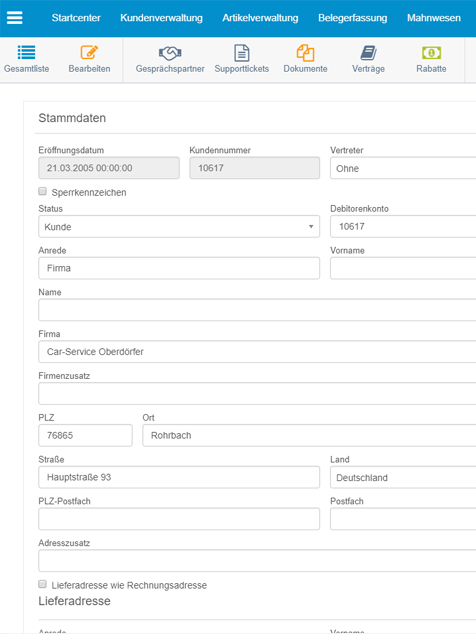This screenshot has height=634, width=476.
Task: Click the Bearbeiten edit icon
Action: pyautogui.click(x=89, y=53)
